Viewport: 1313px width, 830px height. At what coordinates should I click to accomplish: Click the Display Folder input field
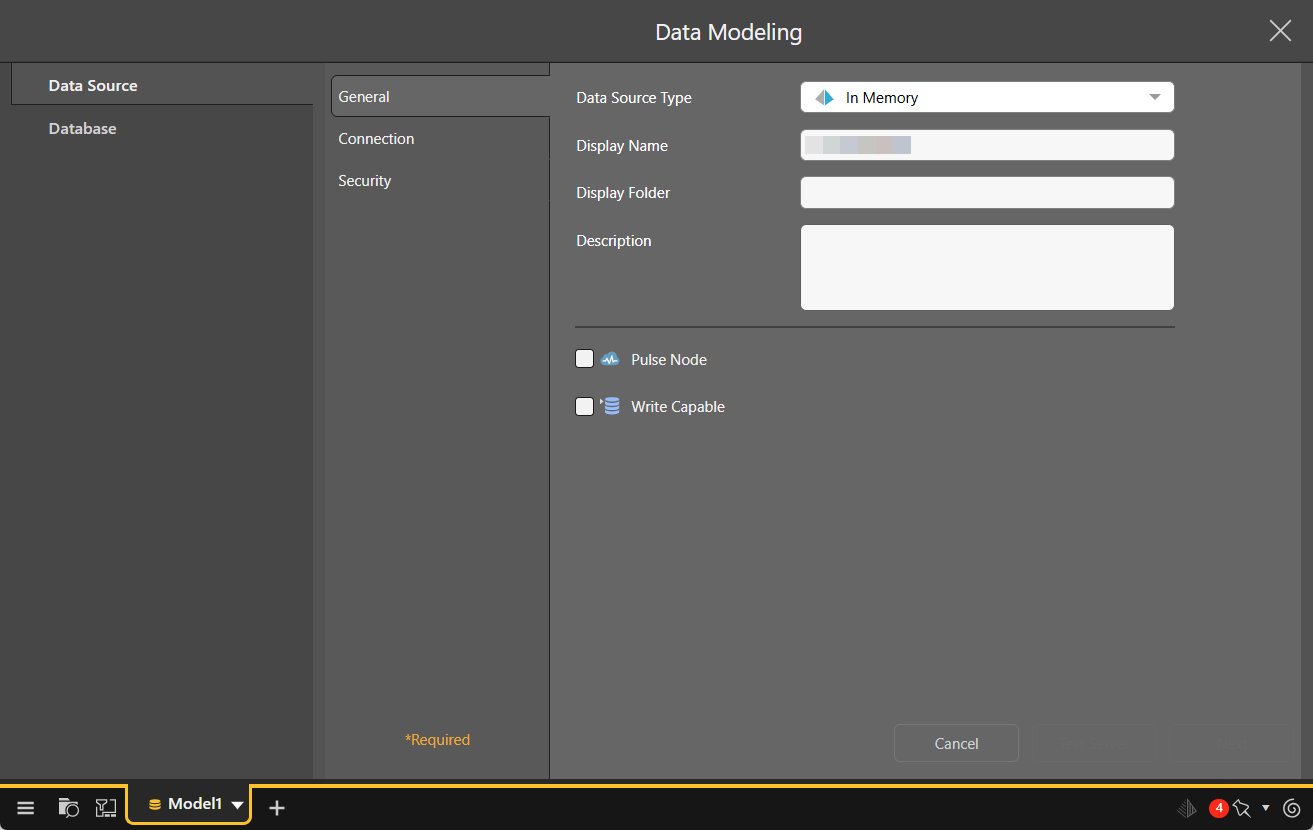point(986,193)
